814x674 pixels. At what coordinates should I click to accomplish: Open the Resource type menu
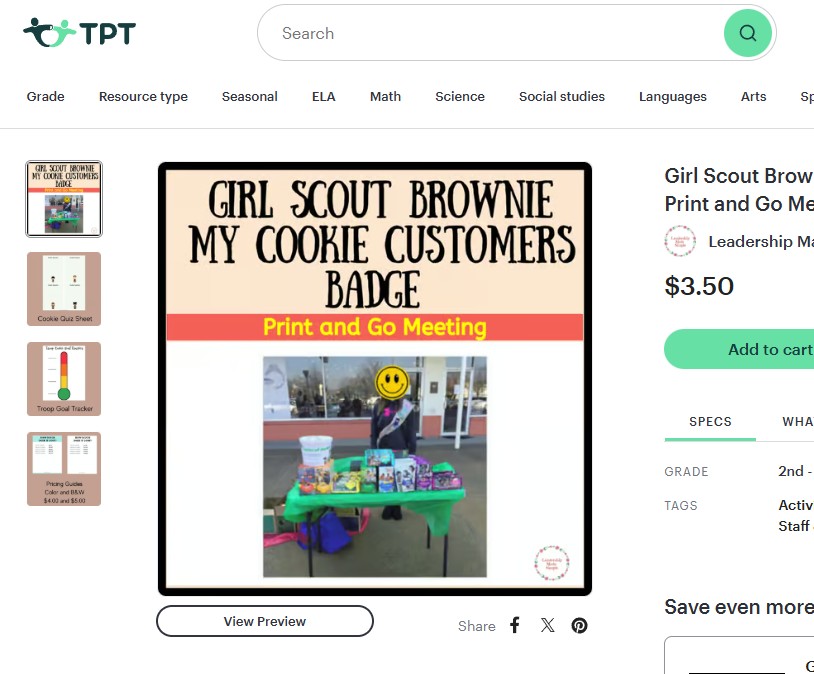(x=143, y=97)
